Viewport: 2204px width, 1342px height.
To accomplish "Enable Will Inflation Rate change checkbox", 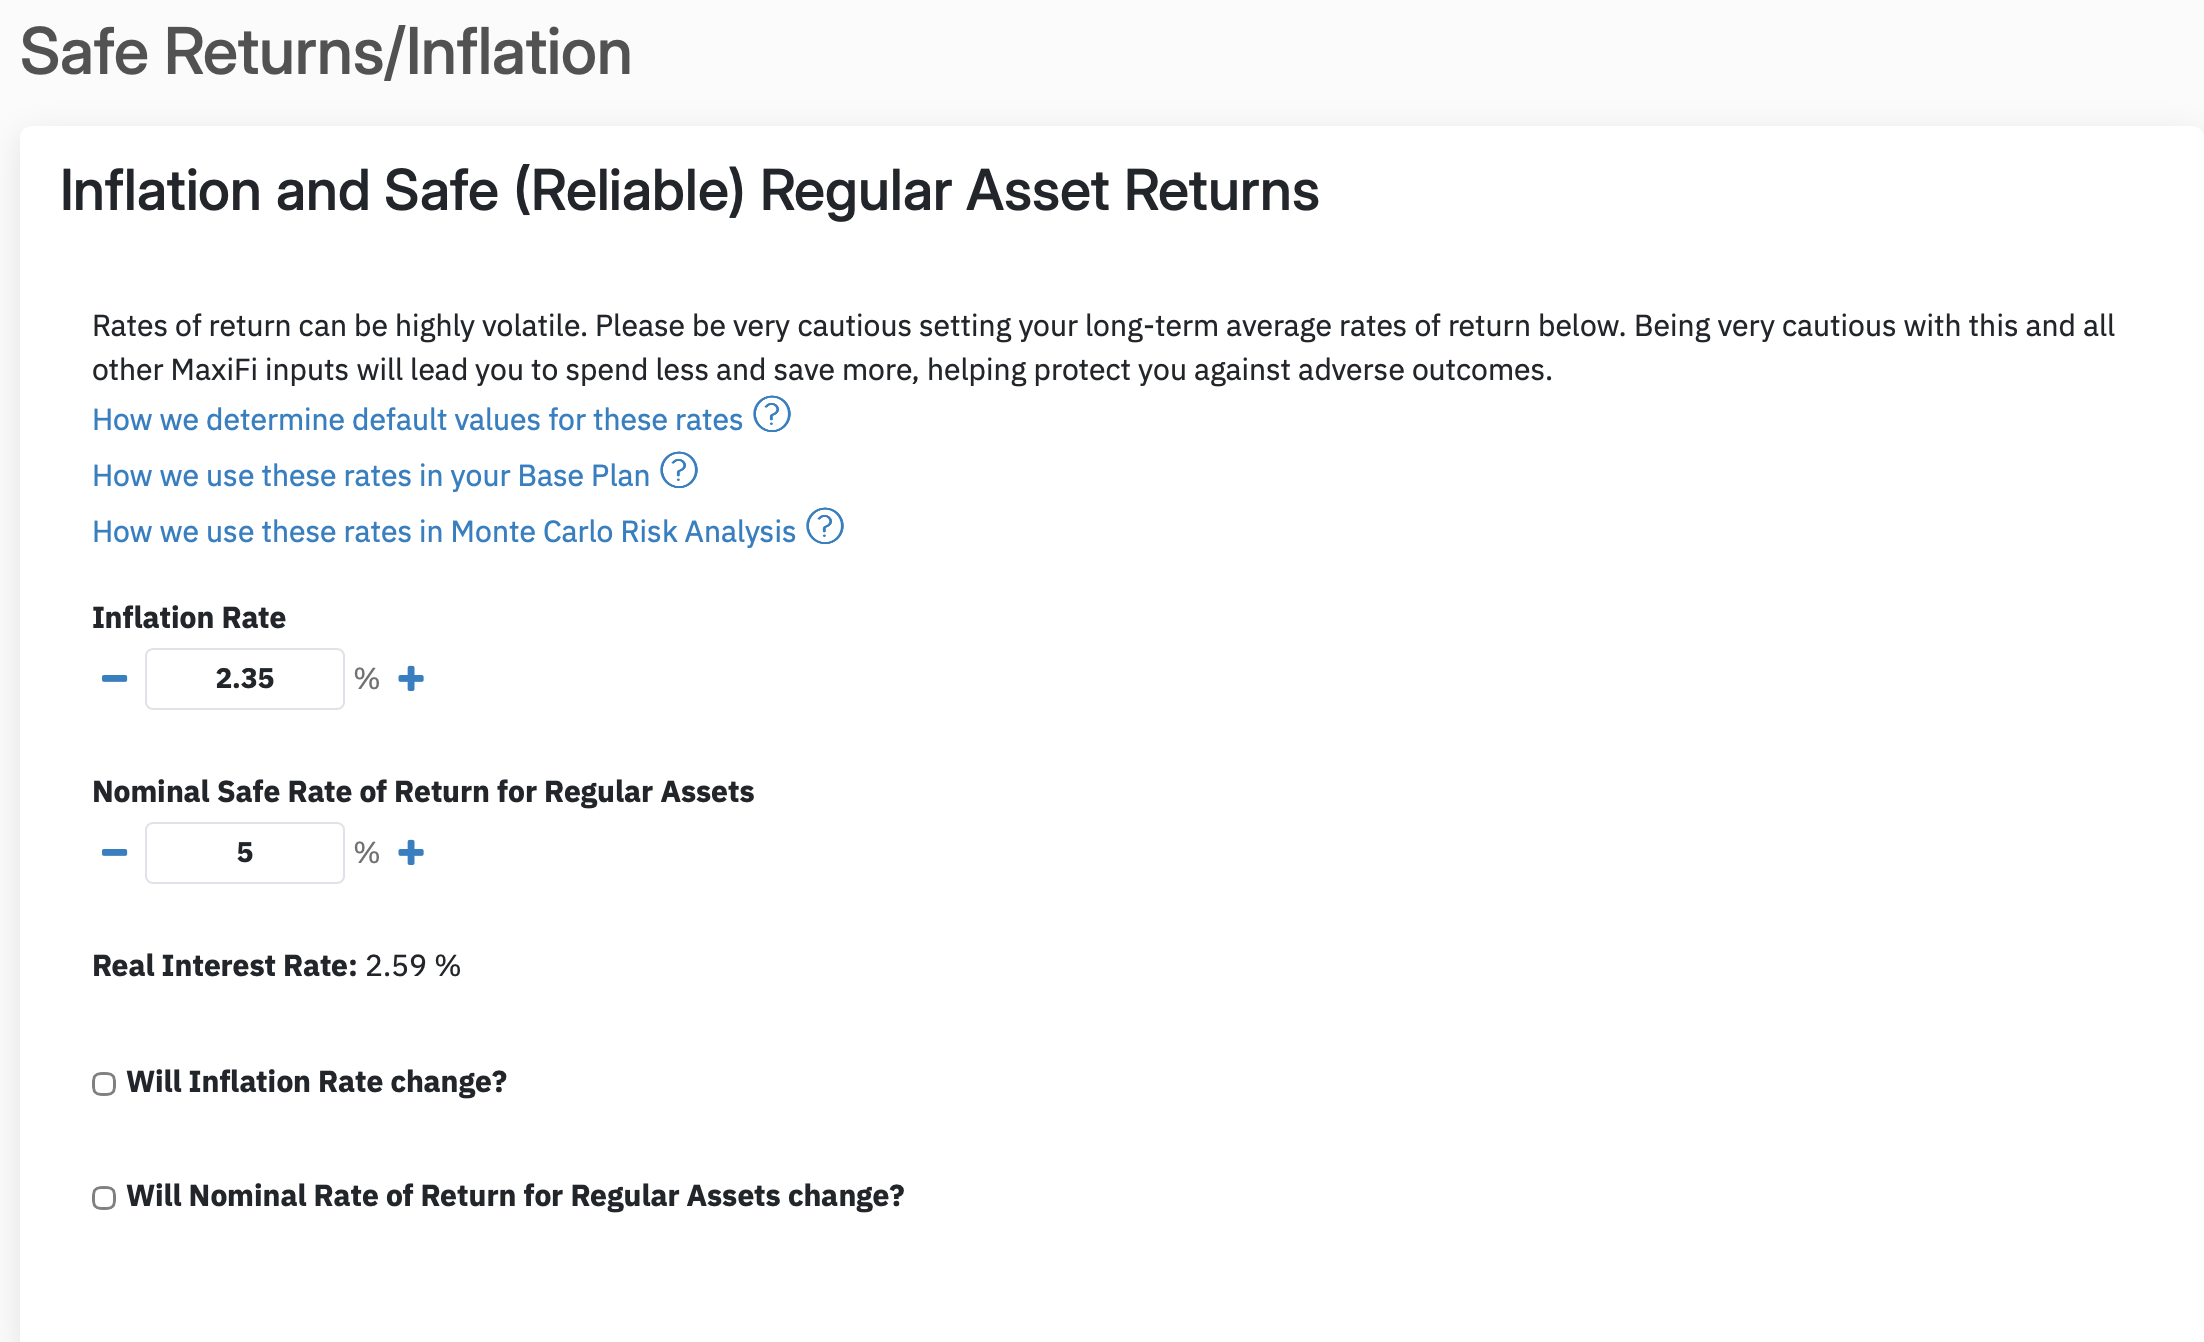I will click(104, 1084).
